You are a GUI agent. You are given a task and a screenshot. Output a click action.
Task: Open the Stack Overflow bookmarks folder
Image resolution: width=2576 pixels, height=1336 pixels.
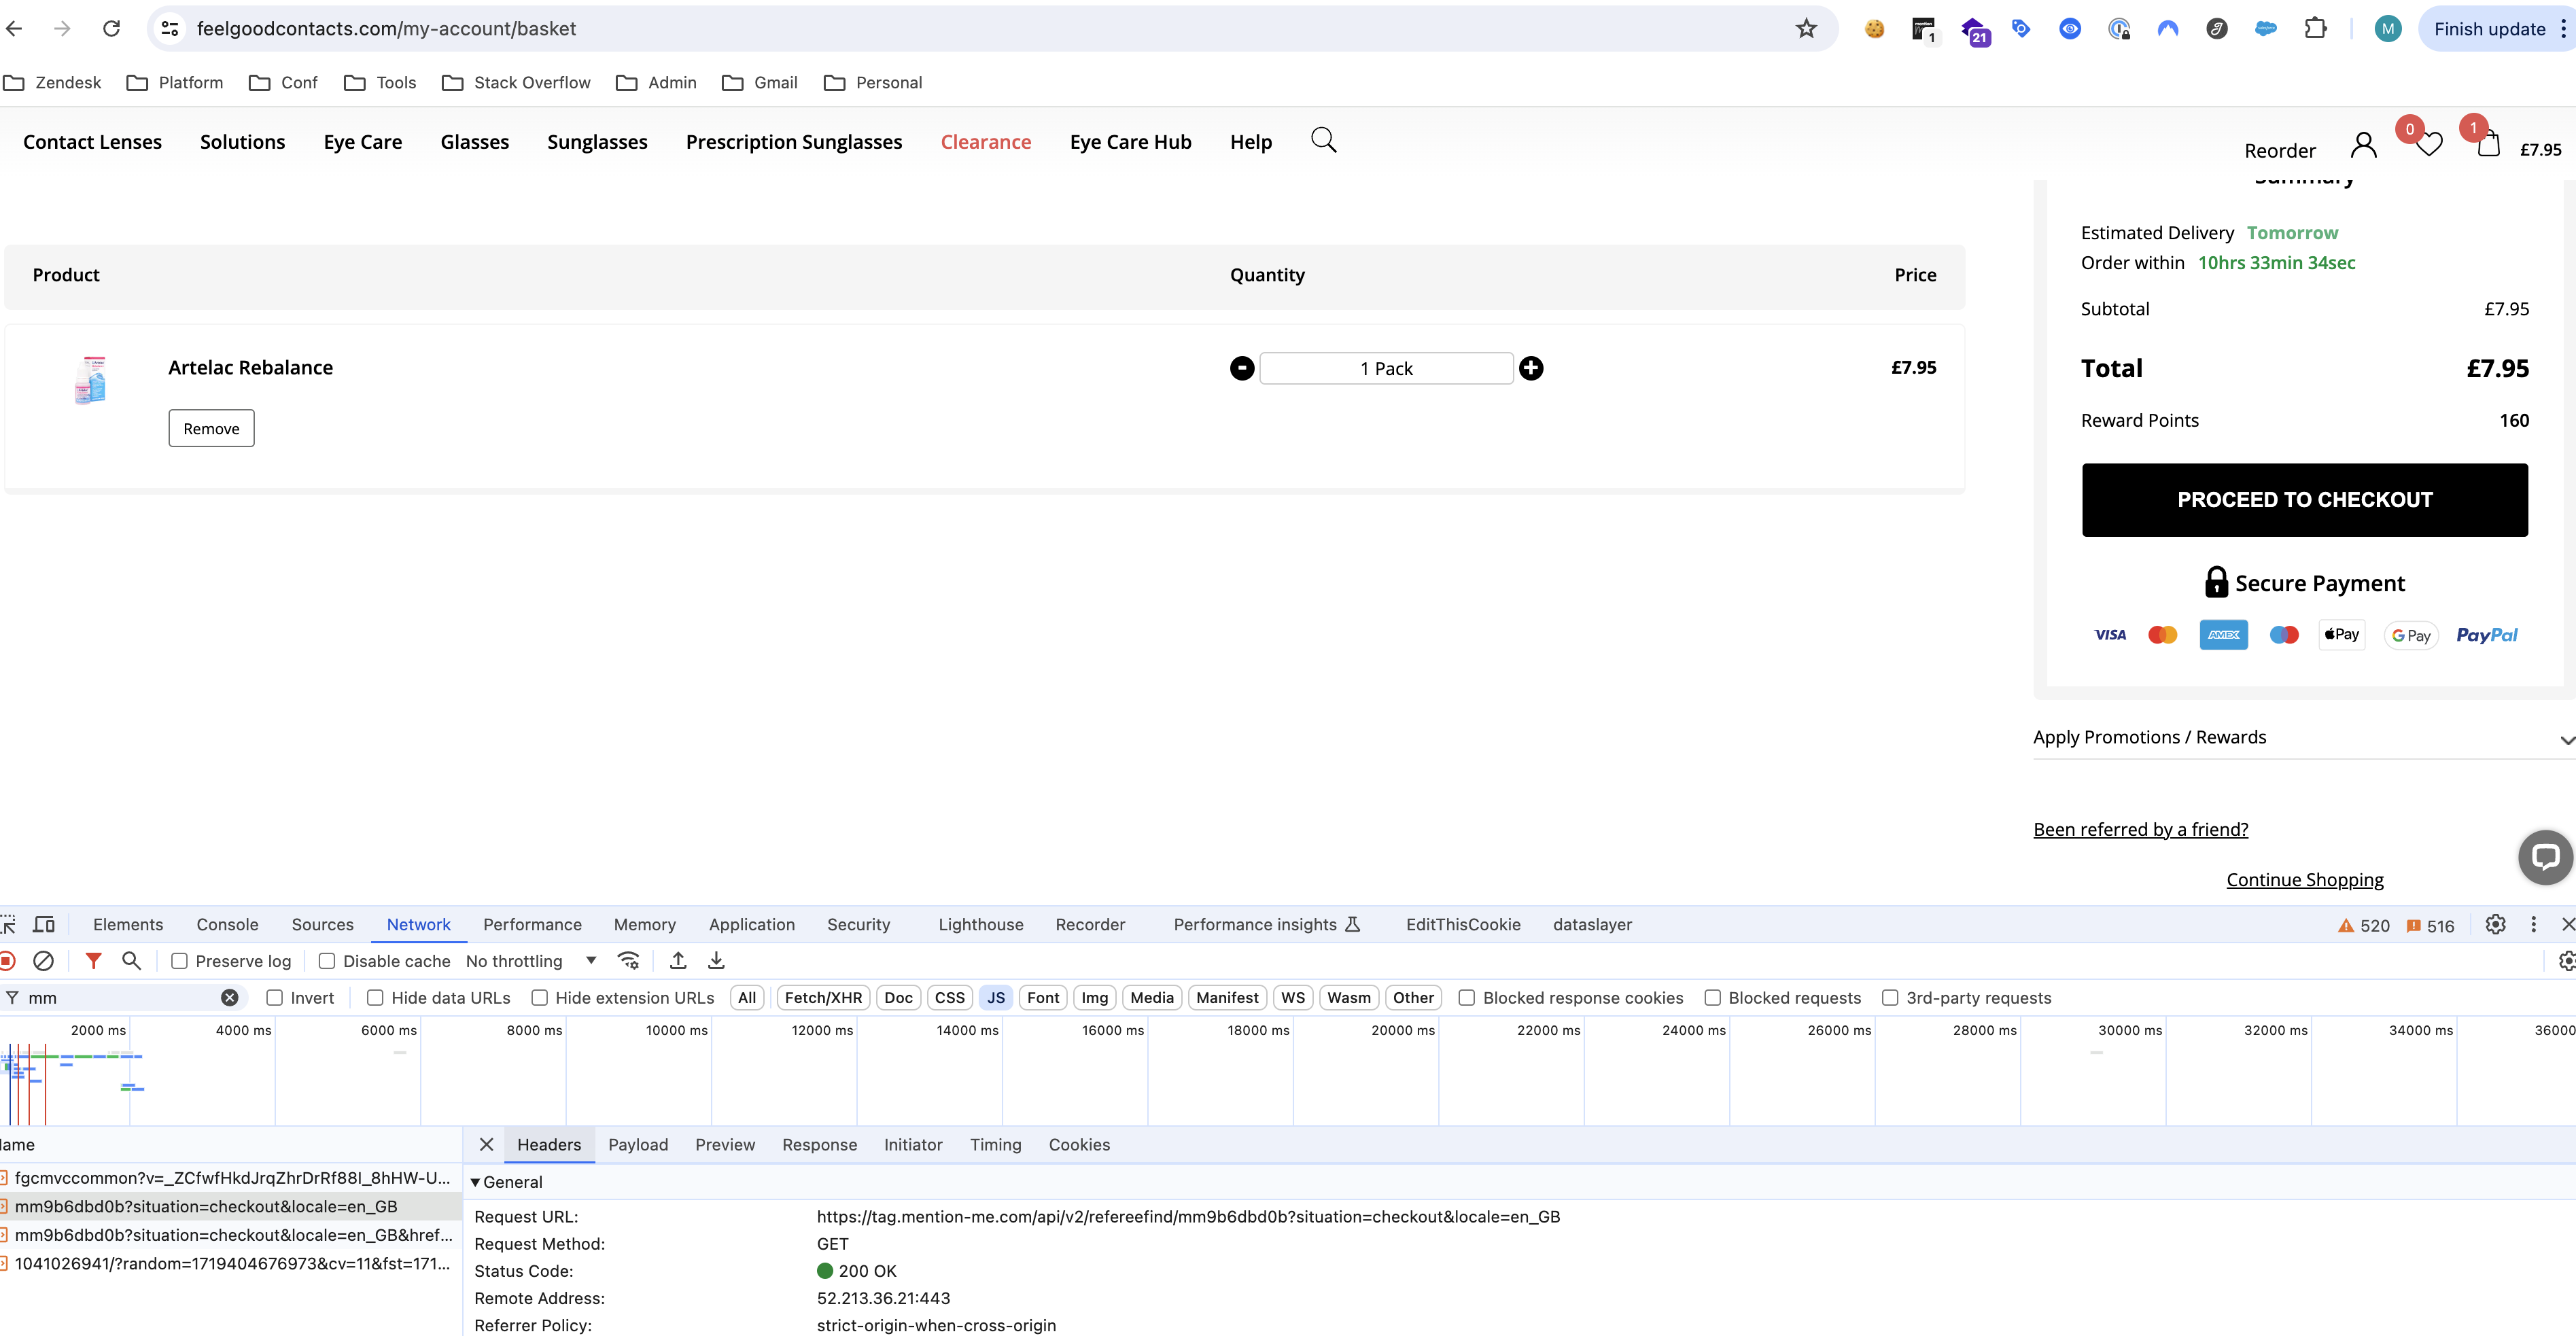(x=516, y=82)
